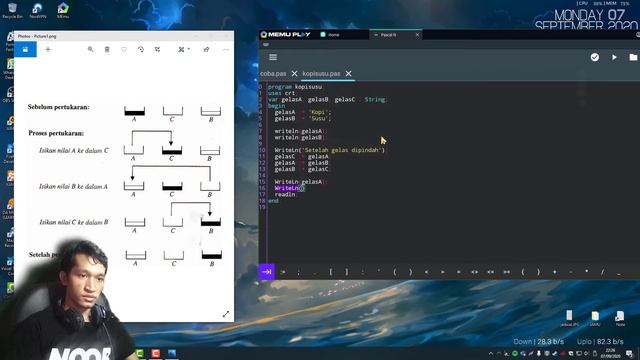This screenshot has height=360, width=640.
Task: Place the cursor on the 'program kopisusu' line
Action: point(295,87)
